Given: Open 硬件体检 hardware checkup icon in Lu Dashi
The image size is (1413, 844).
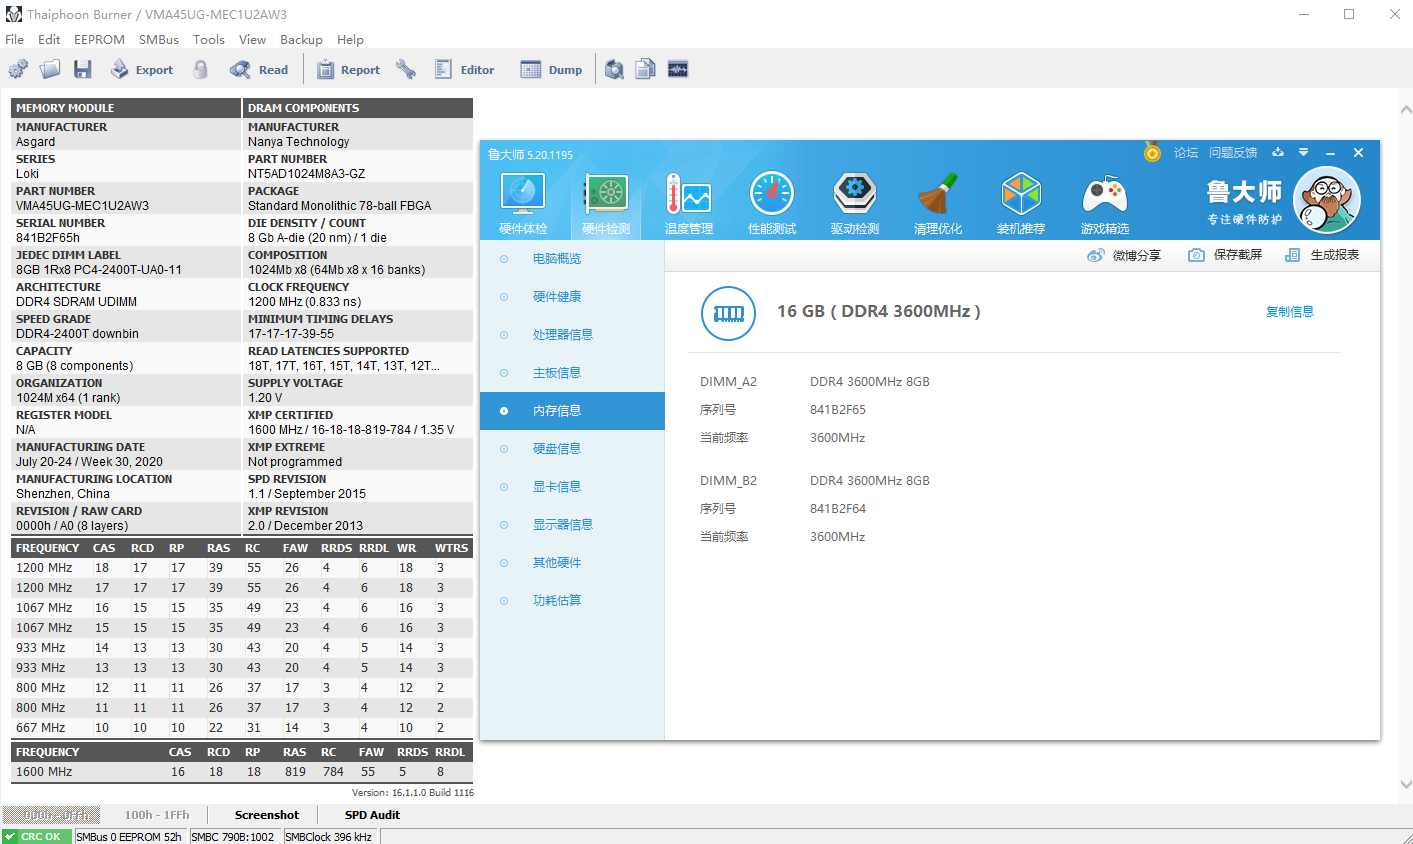Looking at the screenshot, I should pyautogui.click(x=523, y=204).
